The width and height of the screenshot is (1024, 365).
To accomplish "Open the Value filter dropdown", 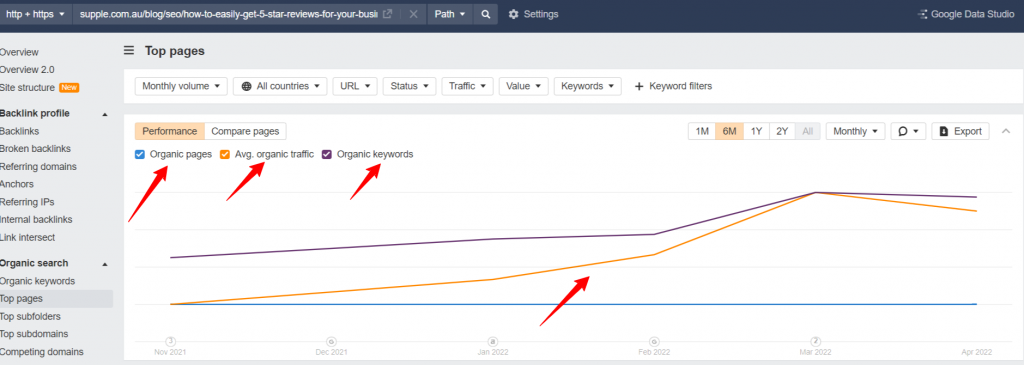I will [x=523, y=86].
